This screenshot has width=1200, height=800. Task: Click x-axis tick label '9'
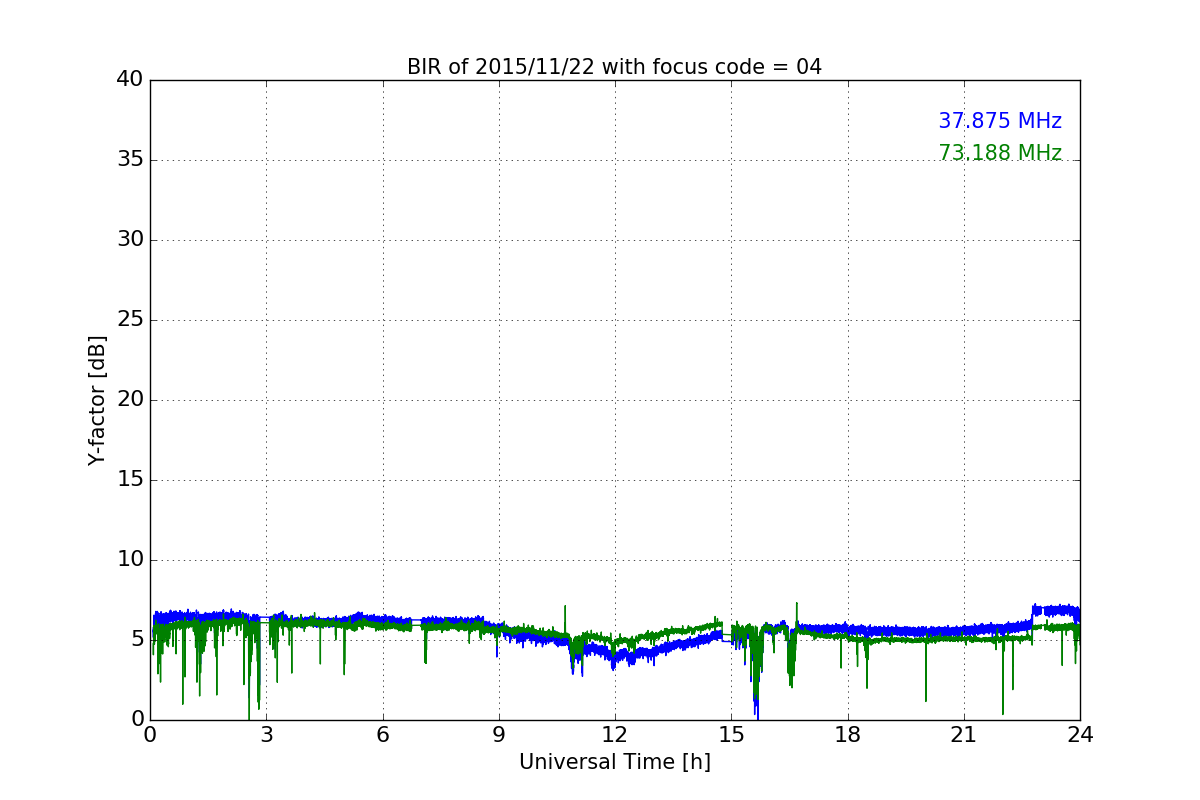(x=499, y=735)
